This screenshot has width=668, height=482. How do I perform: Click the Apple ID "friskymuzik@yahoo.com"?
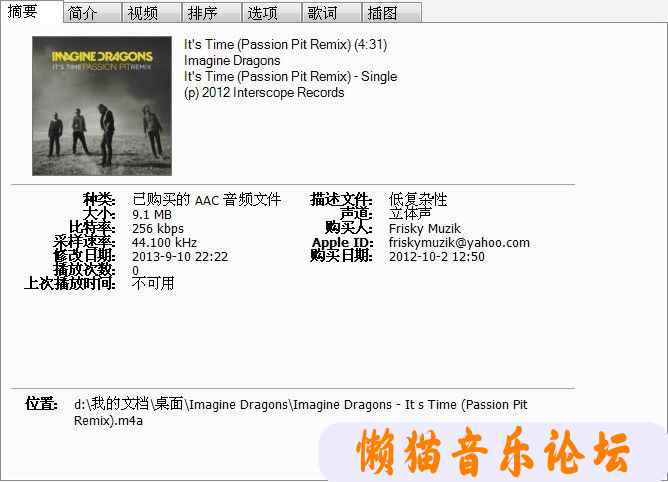pyautogui.click(x=459, y=242)
